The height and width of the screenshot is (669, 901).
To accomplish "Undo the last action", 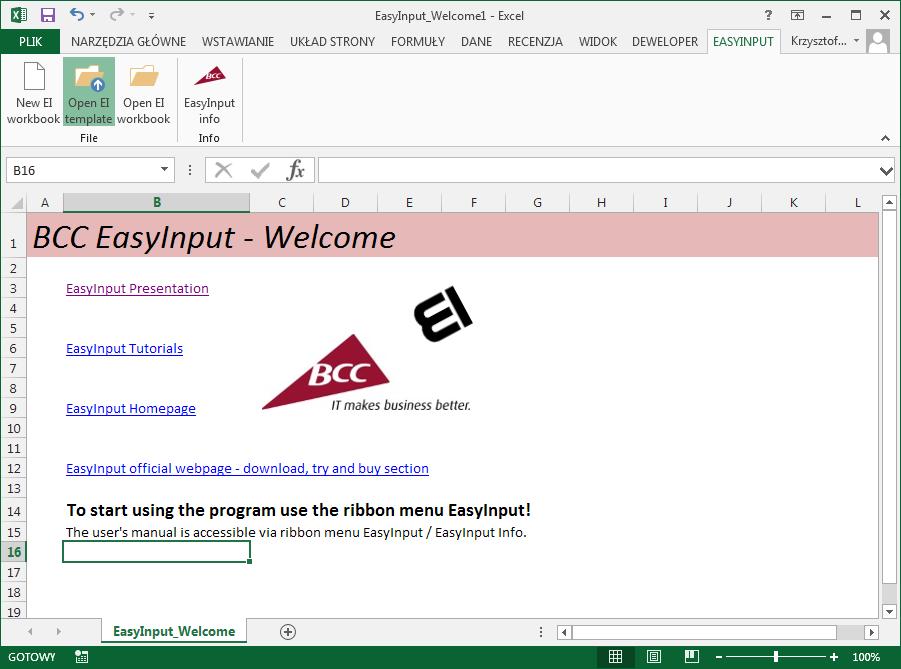I will (76, 14).
